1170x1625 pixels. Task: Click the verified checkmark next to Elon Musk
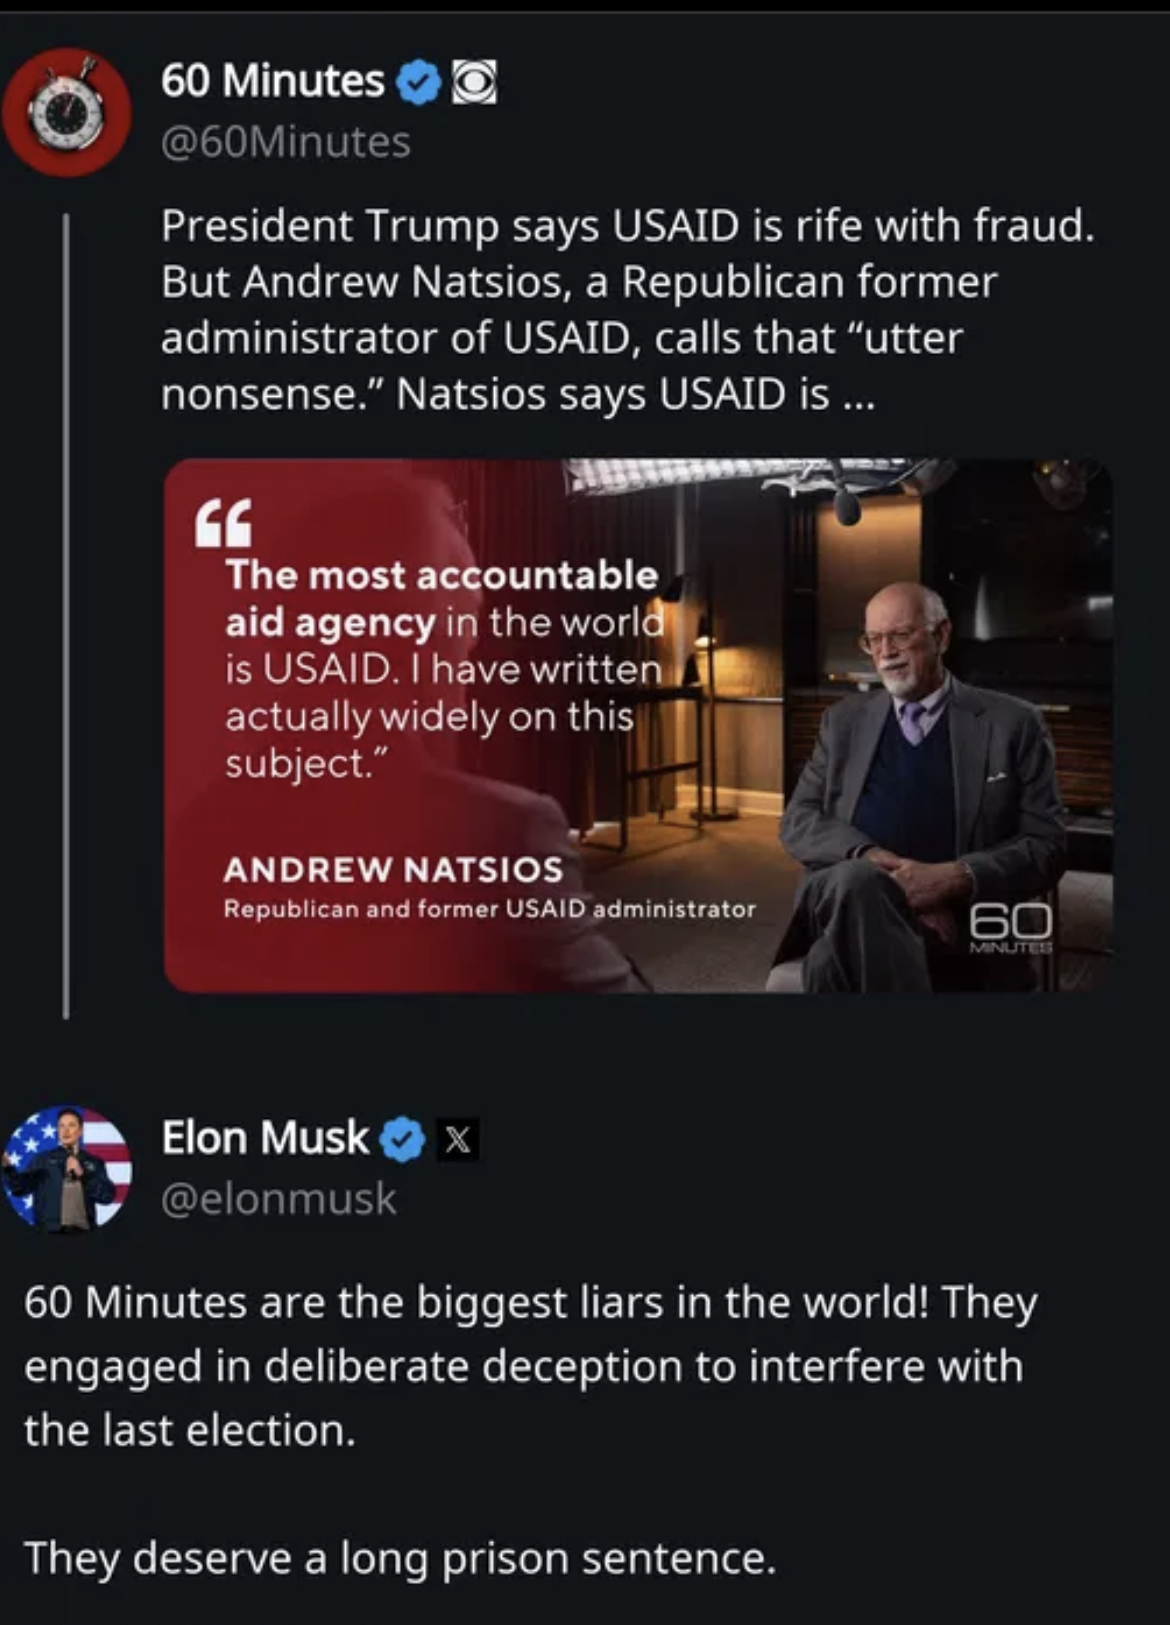402,1139
